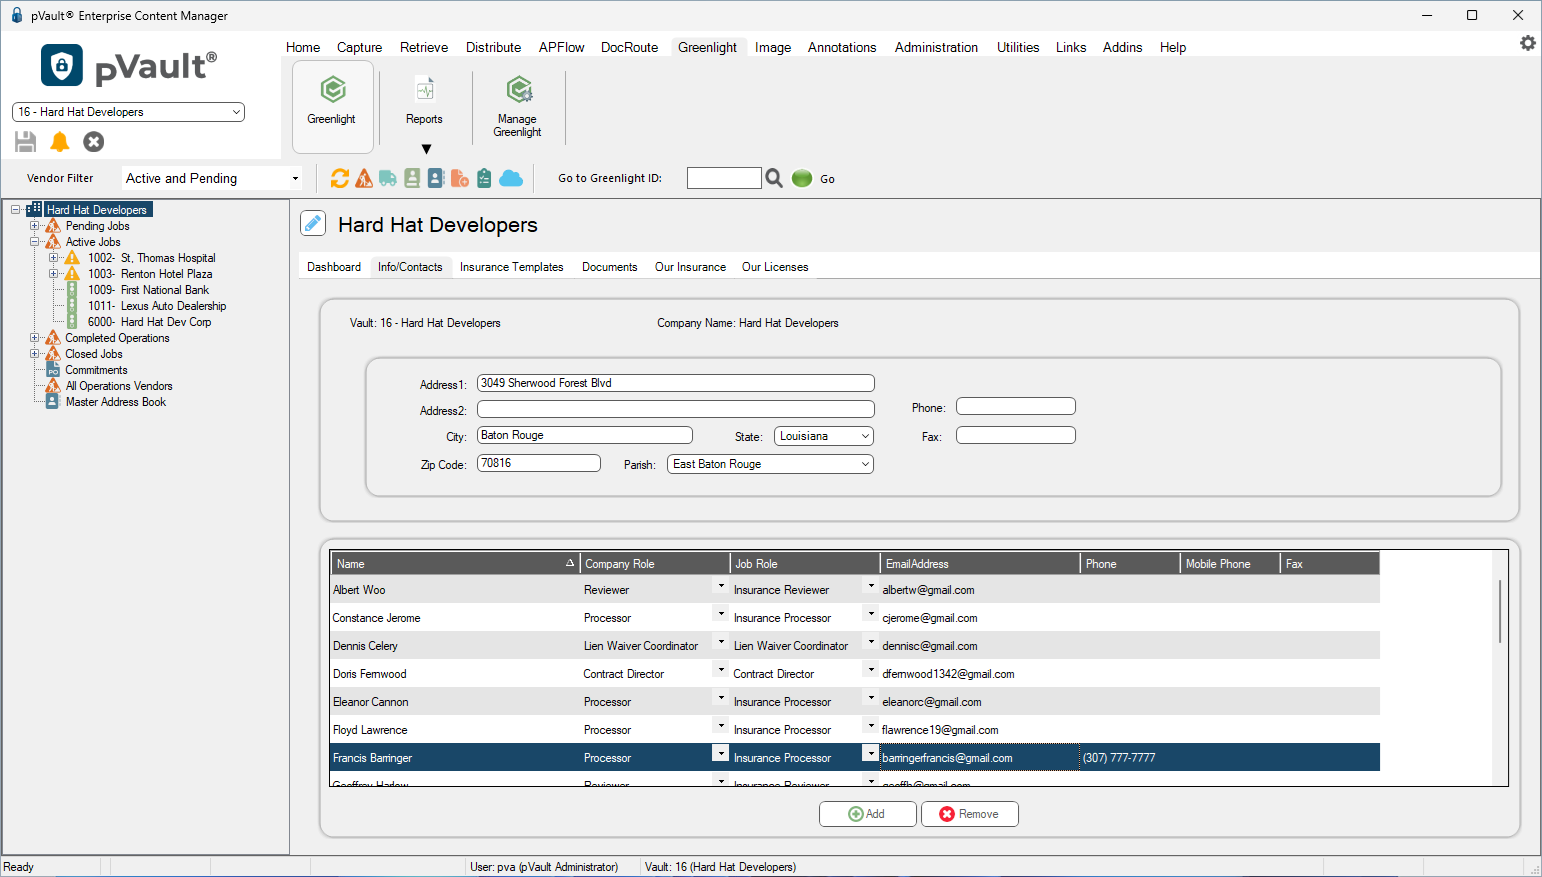Viewport: 1542px width, 877px height.
Task: Click the orange add-document toolbar icon
Action: pos(460,178)
